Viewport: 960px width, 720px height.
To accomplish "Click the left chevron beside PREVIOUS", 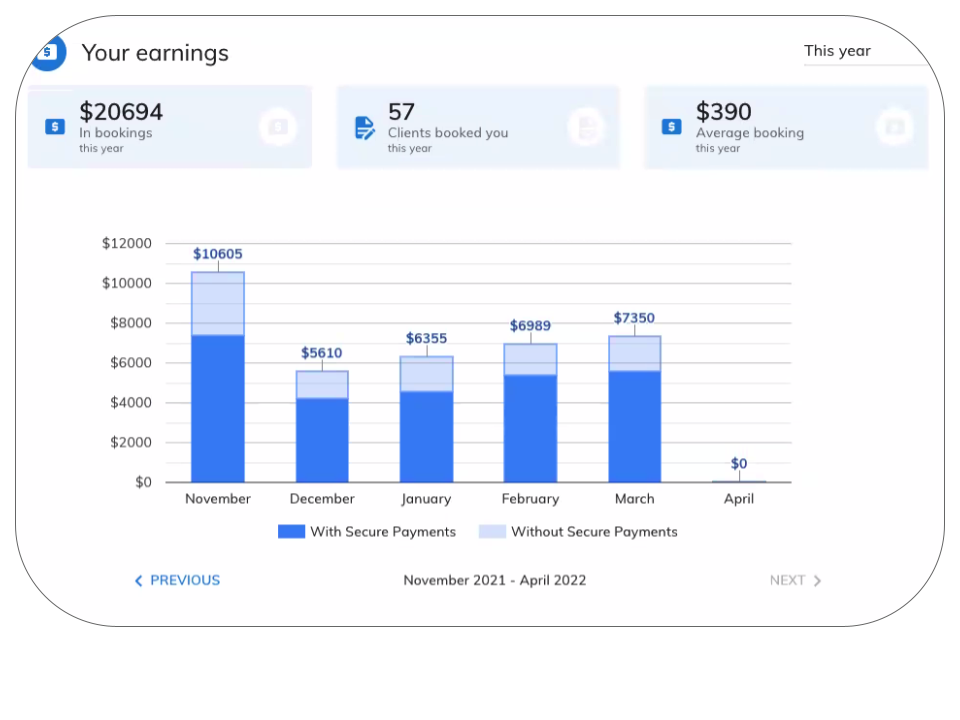I will (x=138, y=580).
